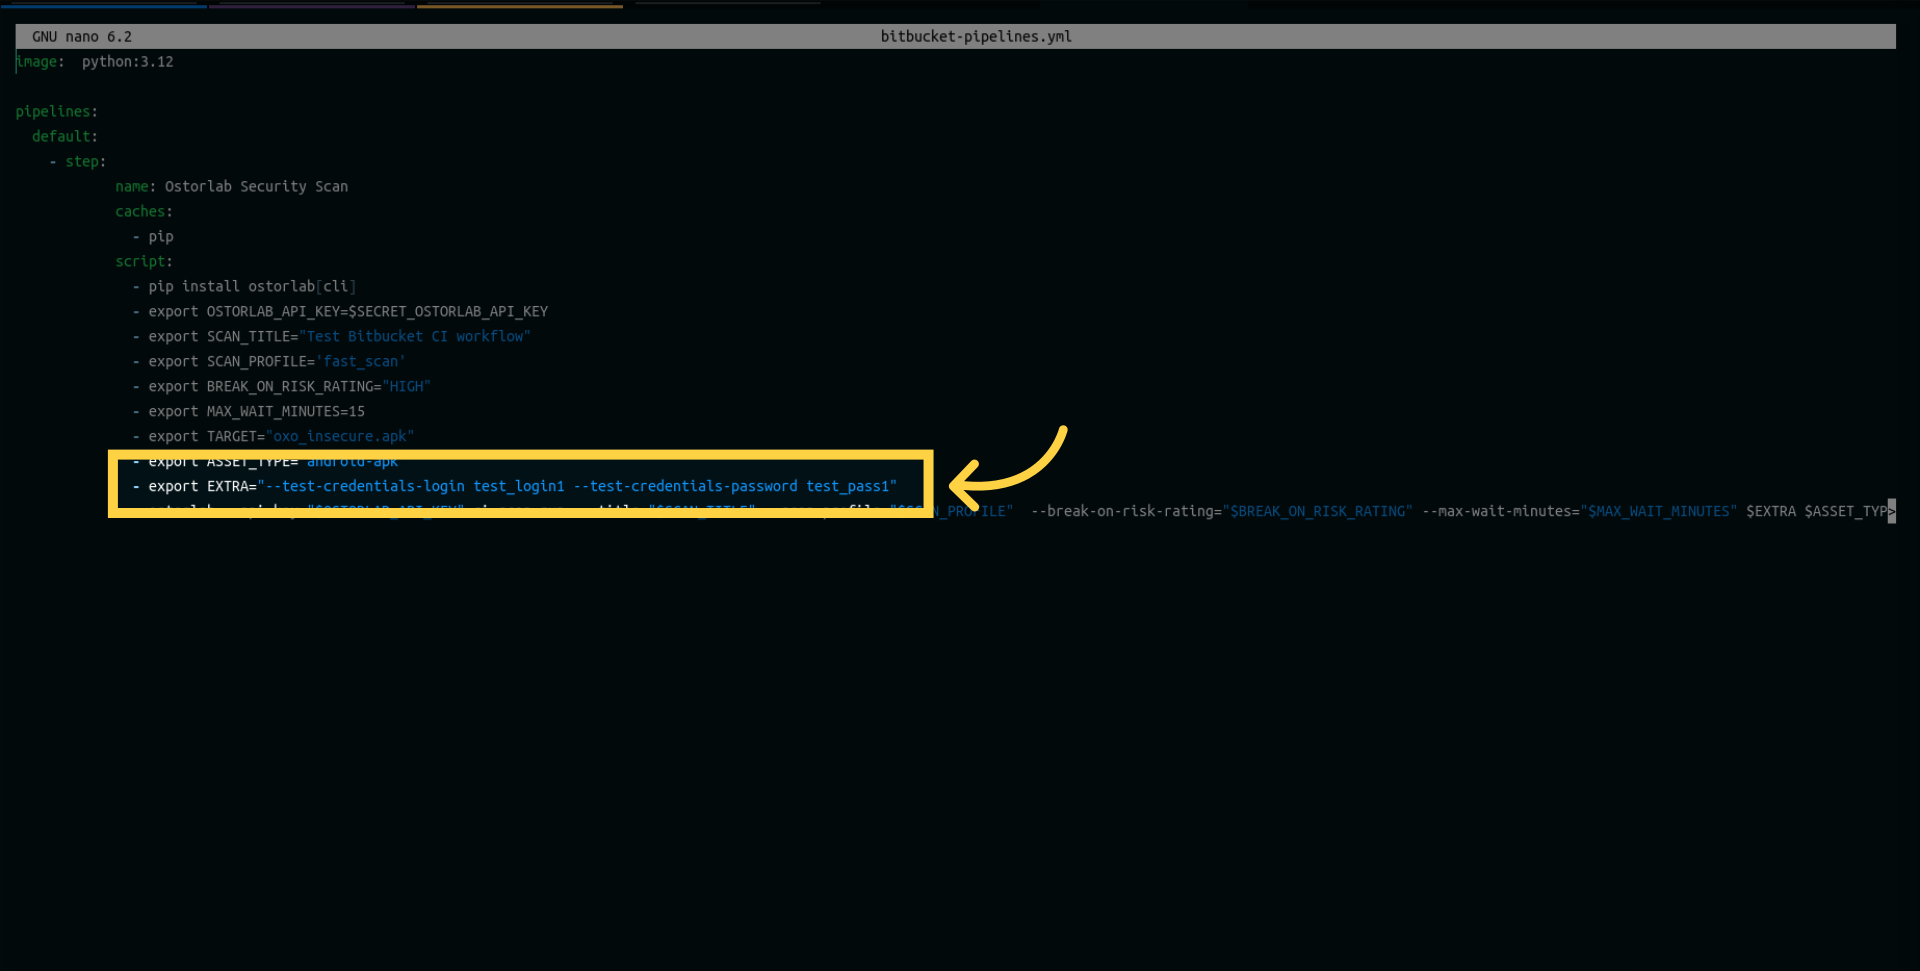The image size is (1920, 971).
Task: Place cursor on the caches key
Action: tap(139, 212)
